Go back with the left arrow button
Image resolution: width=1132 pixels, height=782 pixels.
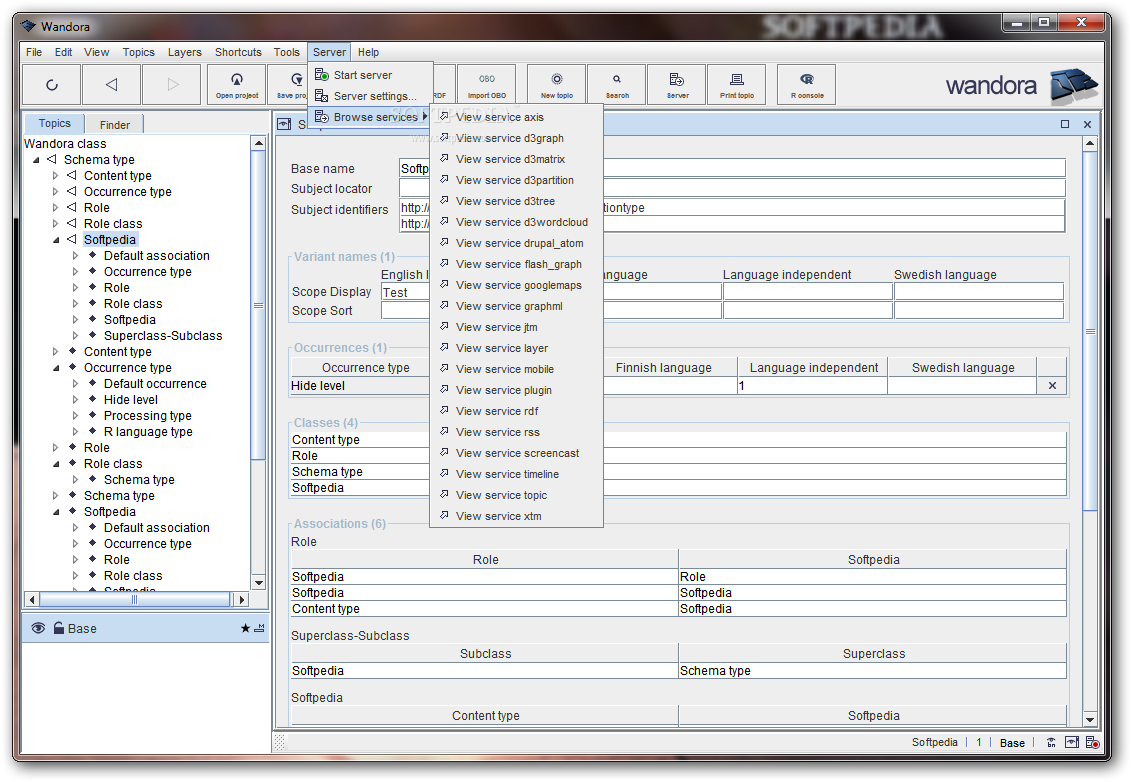click(x=111, y=84)
